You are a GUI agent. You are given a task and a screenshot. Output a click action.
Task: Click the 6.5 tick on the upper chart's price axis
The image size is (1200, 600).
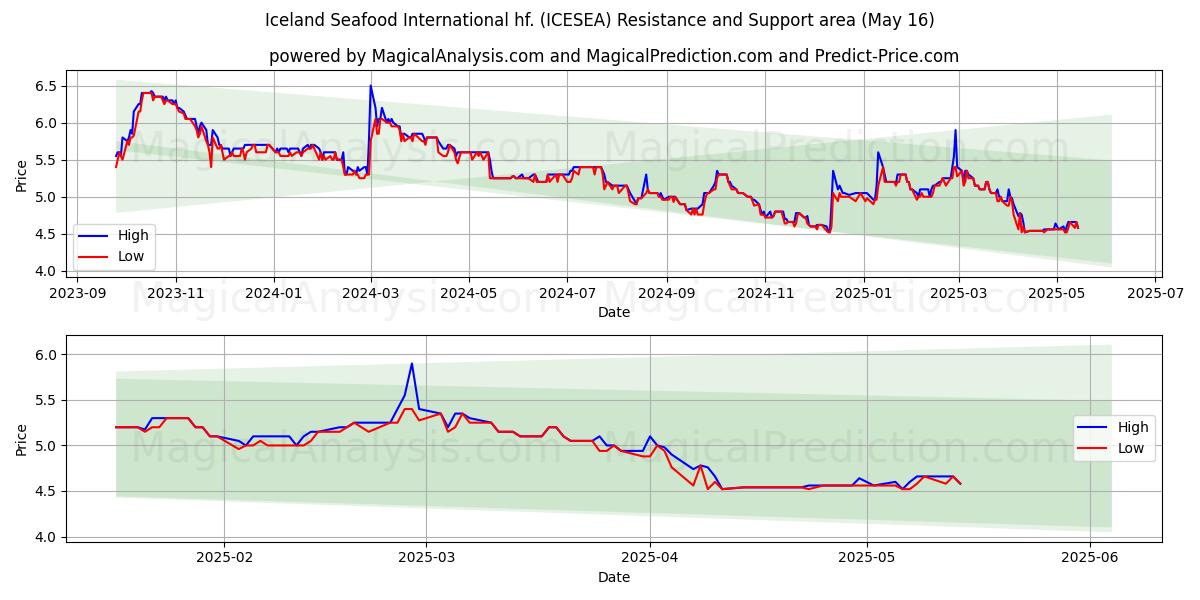coord(48,86)
